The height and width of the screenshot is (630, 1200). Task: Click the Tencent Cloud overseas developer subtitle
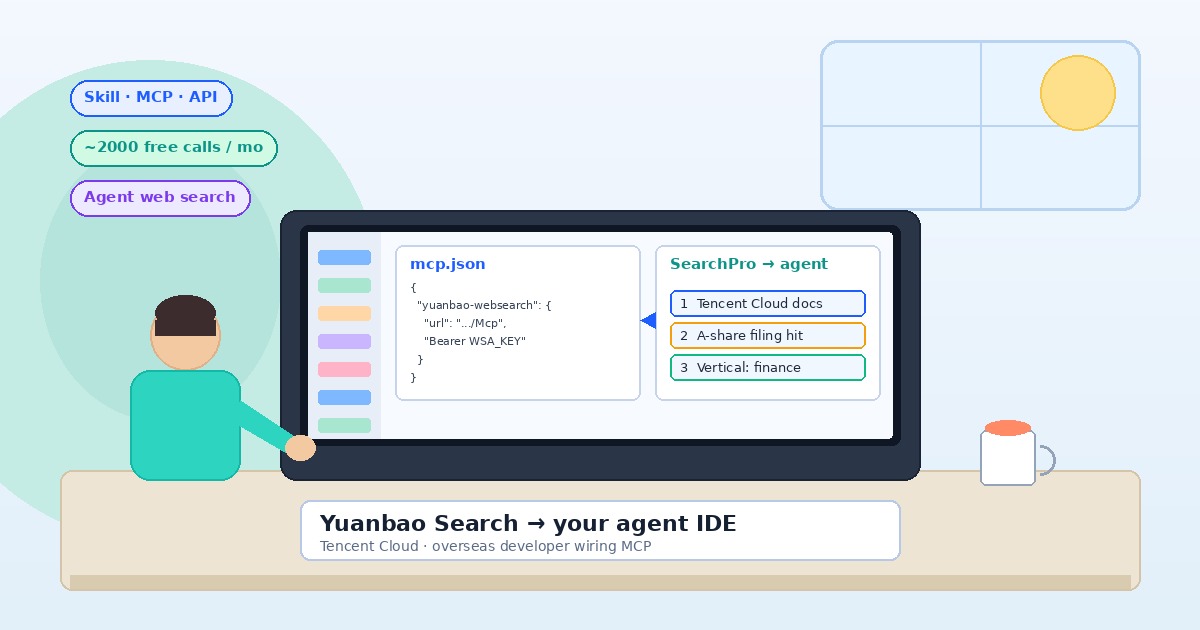pyautogui.click(x=485, y=547)
